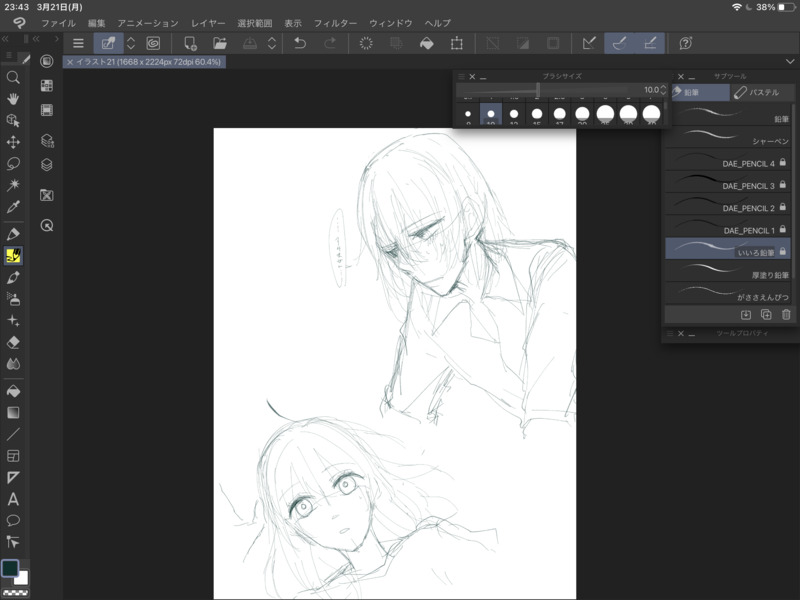Select the Eraser tool
This screenshot has height=600, width=800.
tap(13, 342)
